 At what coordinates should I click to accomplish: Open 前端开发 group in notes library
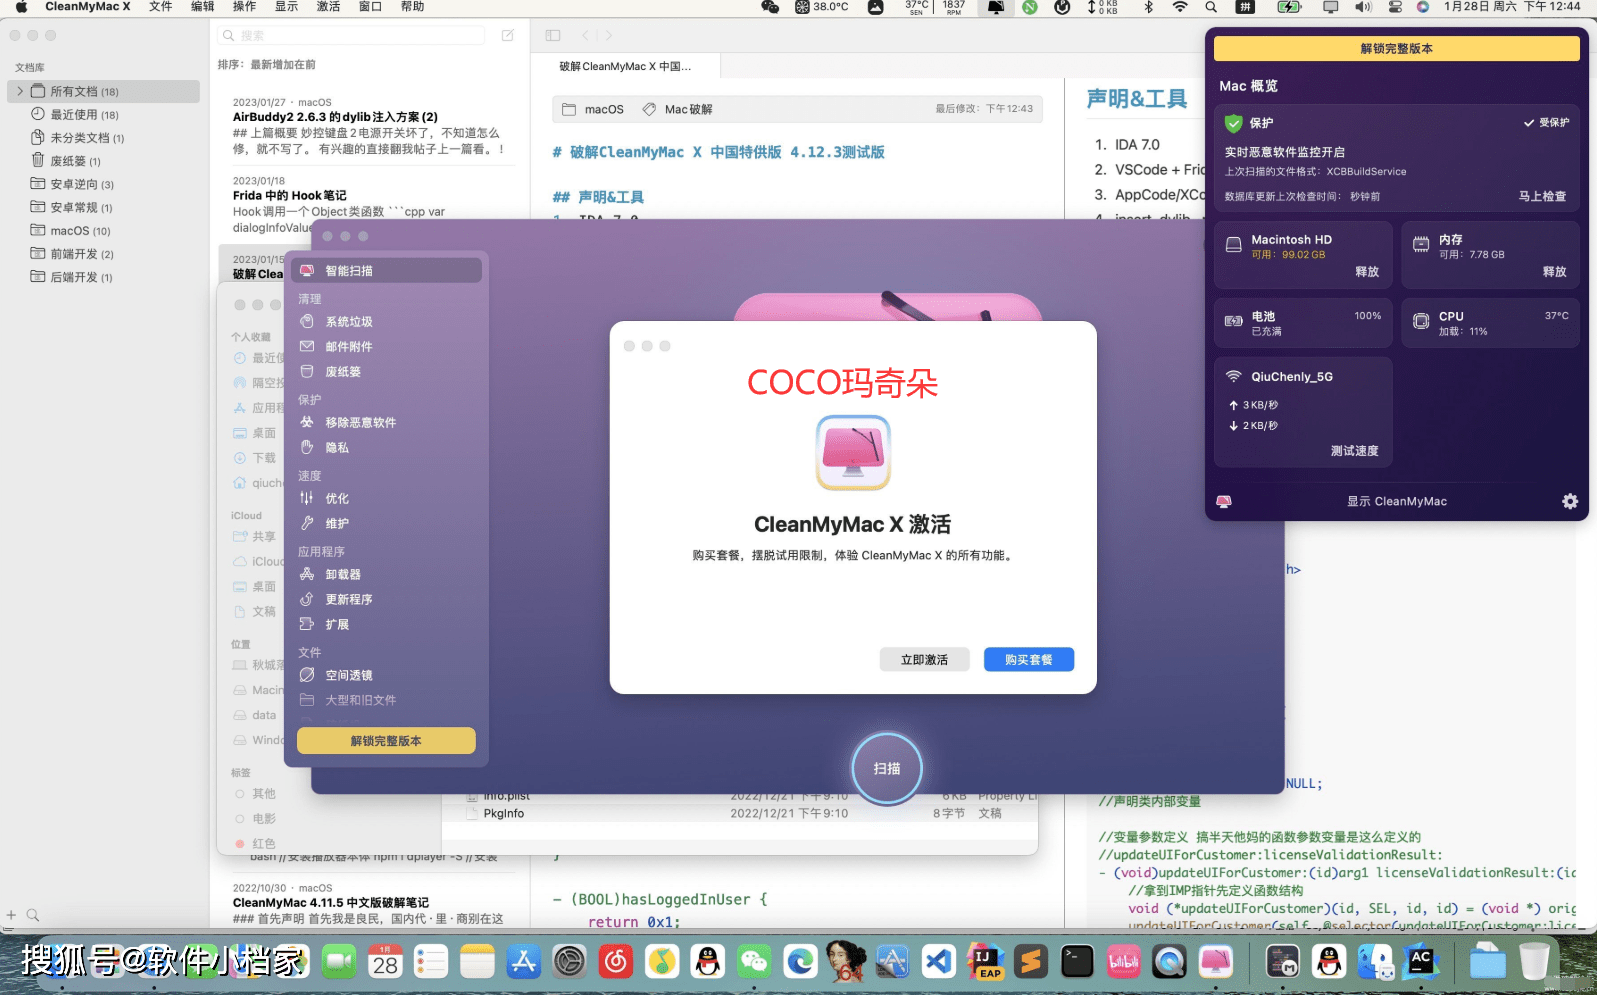click(104, 254)
